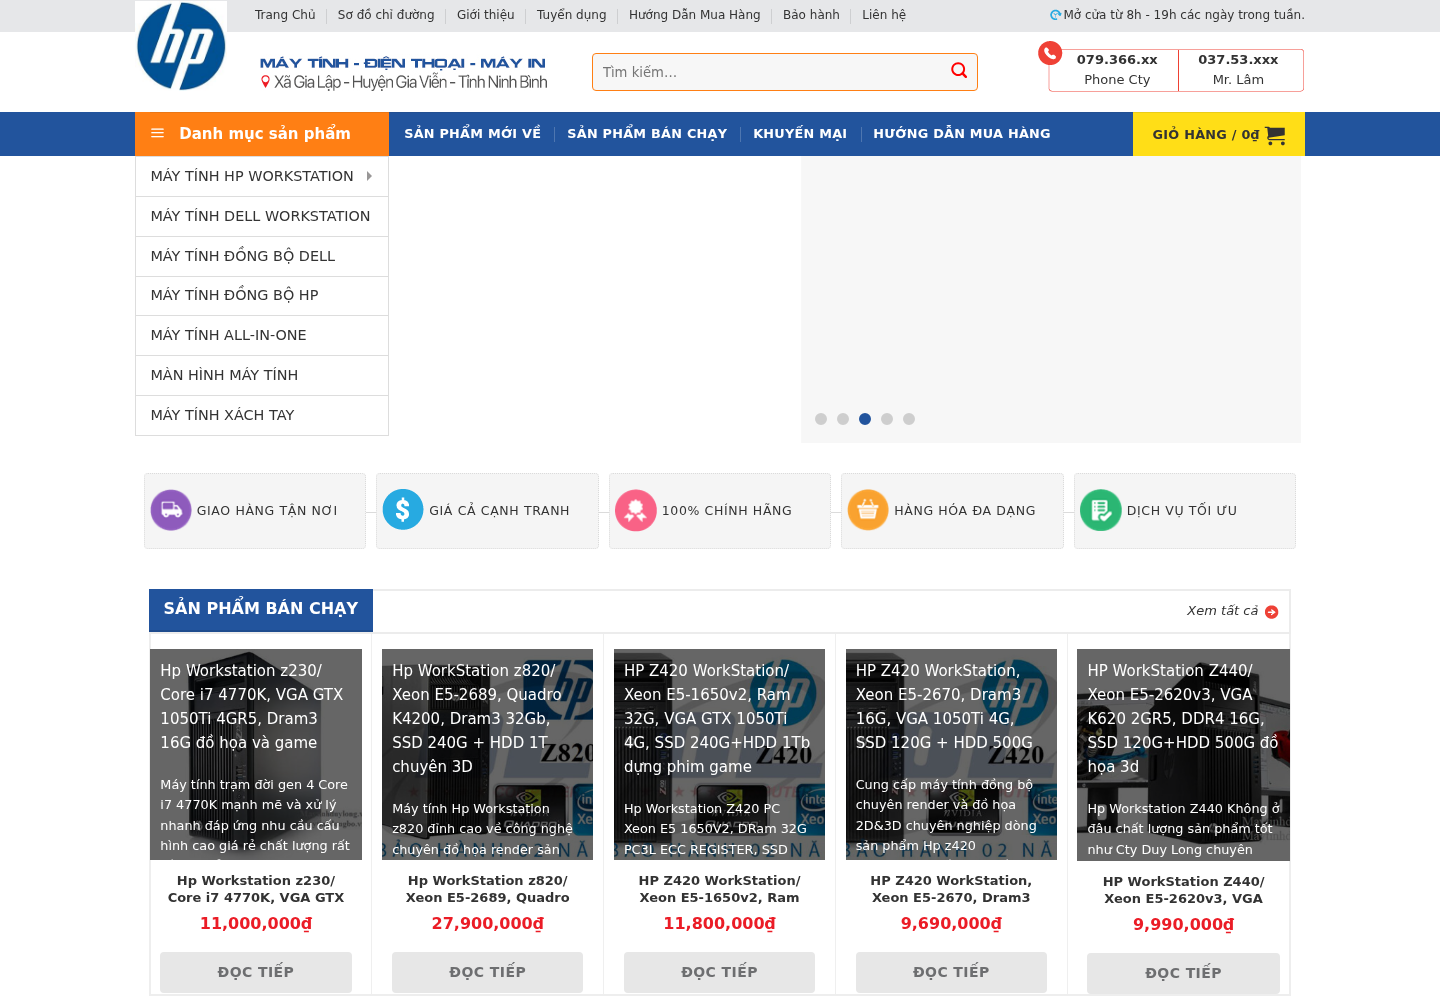The width and height of the screenshot is (1440, 1000).
Task: Open KHUYẾN MẠI nav item
Action: (x=800, y=133)
